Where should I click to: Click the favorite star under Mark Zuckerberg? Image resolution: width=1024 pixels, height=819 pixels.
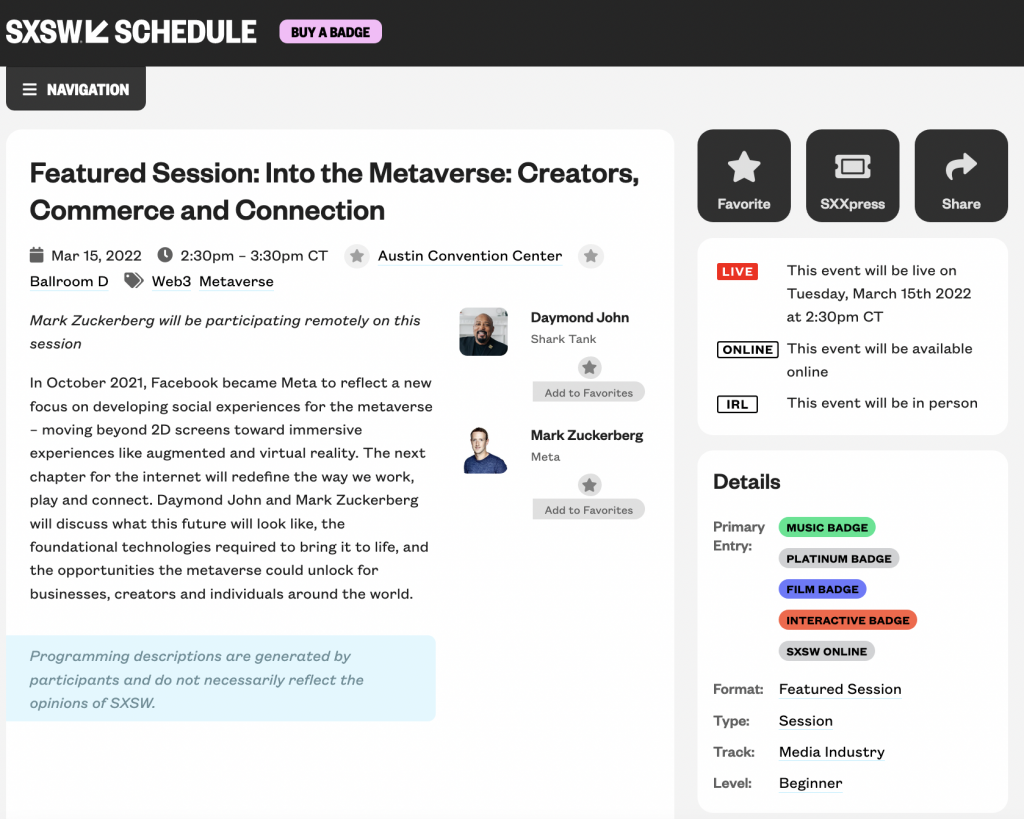(590, 485)
